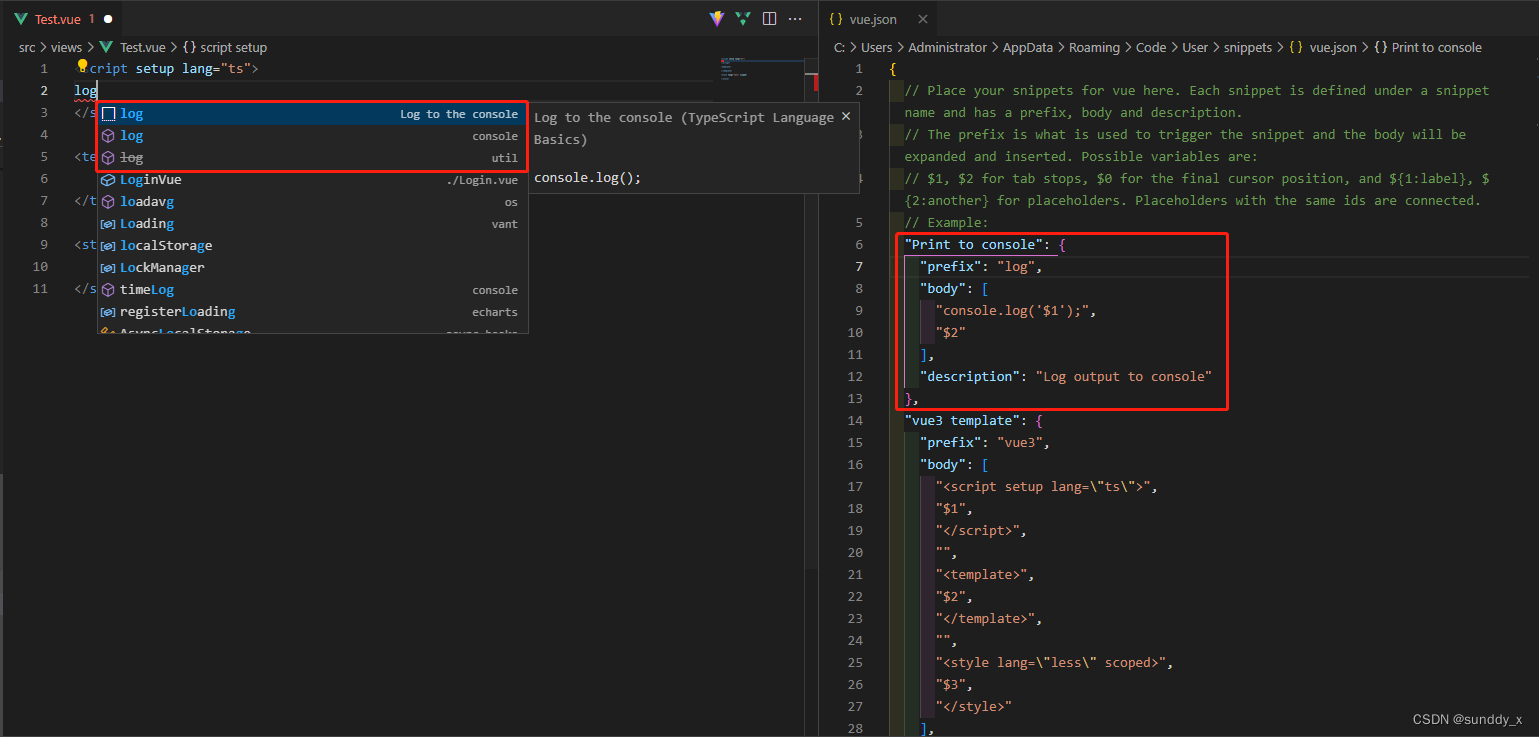Image resolution: width=1539 pixels, height=737 pixels.
Task: Click the green Vue split-editors icon
Action: tap(743, 19)
